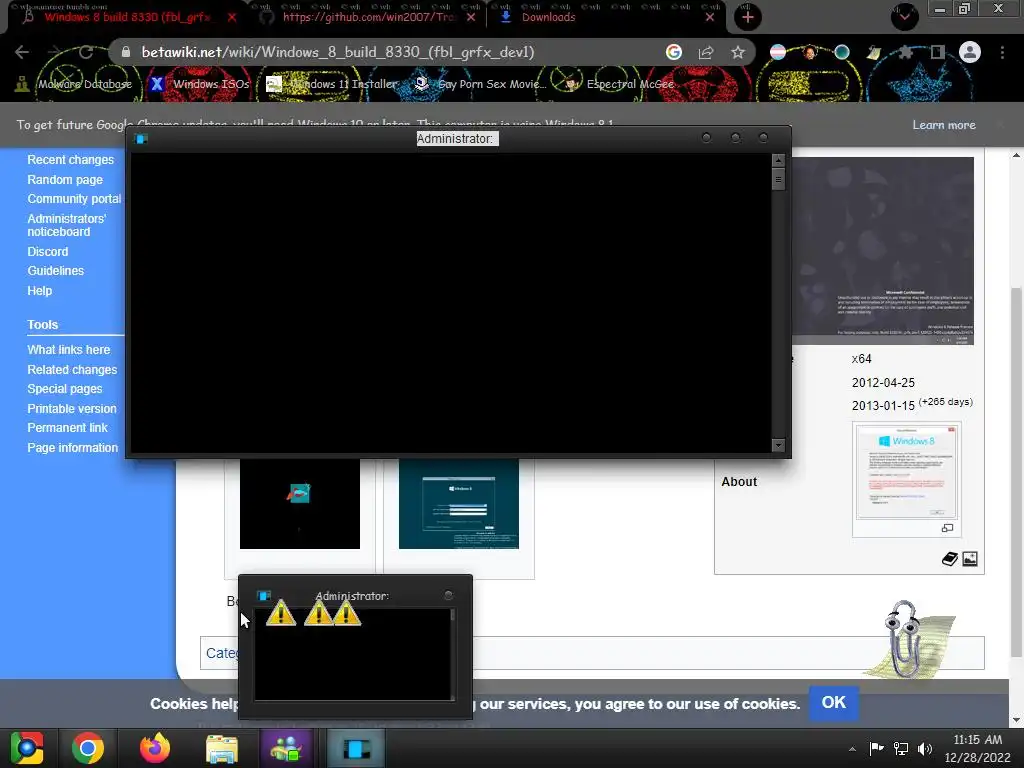Open the Guidelines sidebar link
Image resolution: width=1024 pixels, height=768 pixels.
[x=56, y=270]
